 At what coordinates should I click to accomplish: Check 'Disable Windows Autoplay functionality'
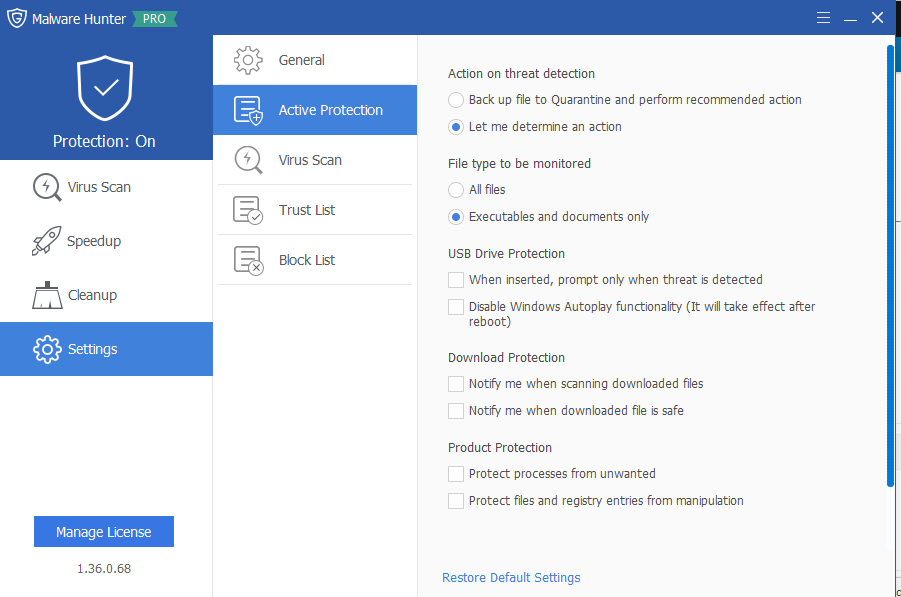click(456, 307)
